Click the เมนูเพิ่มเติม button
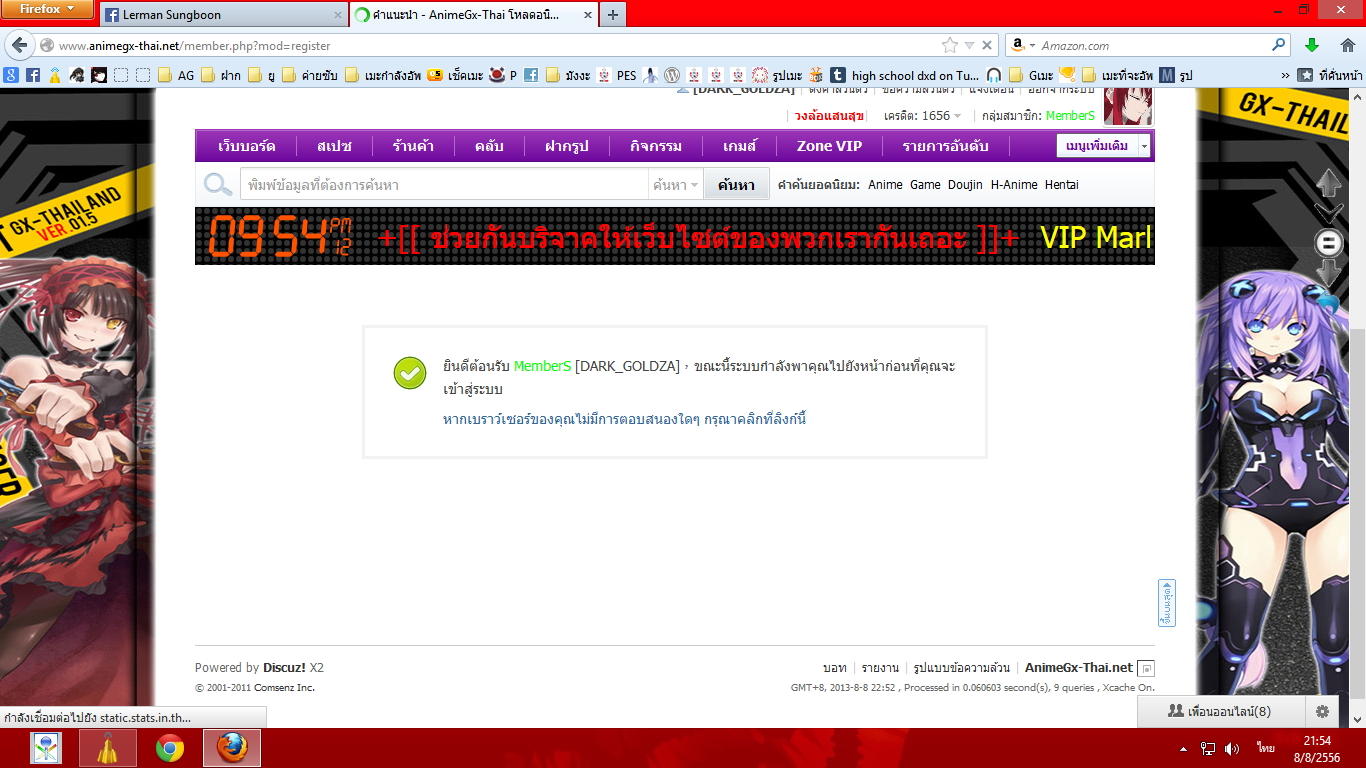Screen dimensions: 1366x768 click(x=1097, y=146)
